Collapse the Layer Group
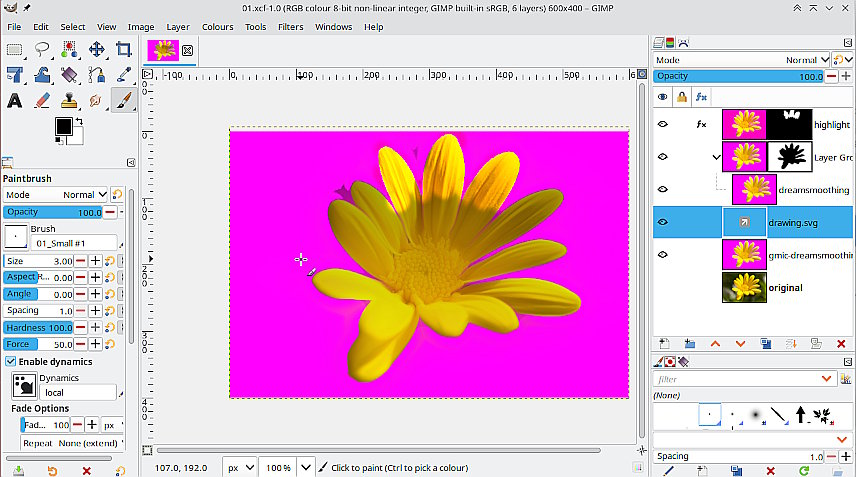Image resolution: width=856 pixels, height=477 pixels. 716,157
